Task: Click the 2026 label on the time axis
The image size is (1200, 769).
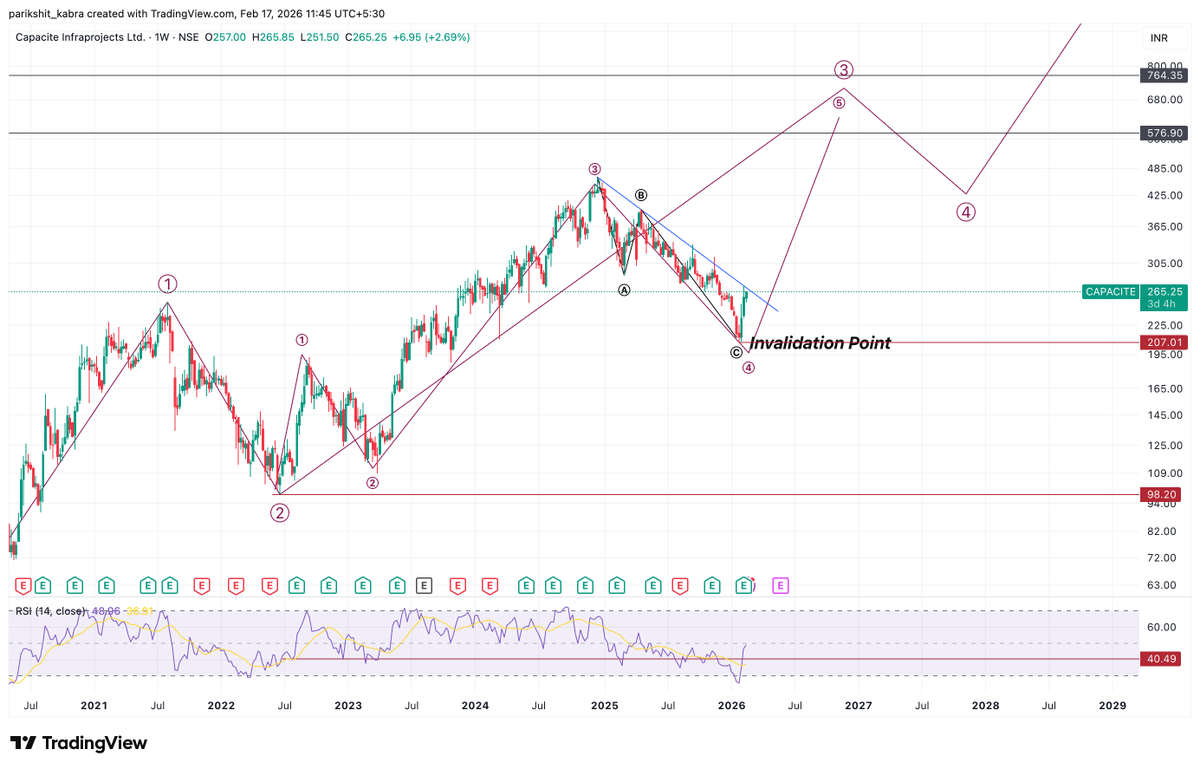Action: (x=731, y=706)
